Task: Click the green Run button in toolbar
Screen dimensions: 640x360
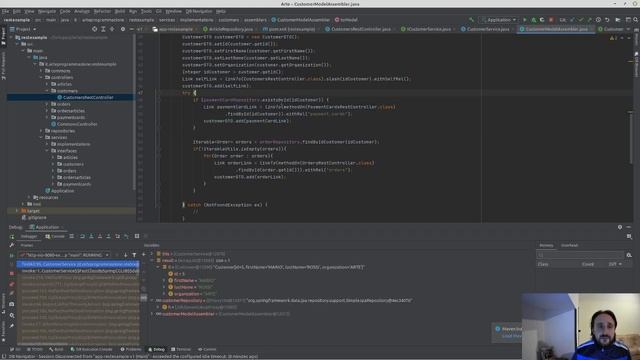Action: pyautogui.click(x=524, y=20)
